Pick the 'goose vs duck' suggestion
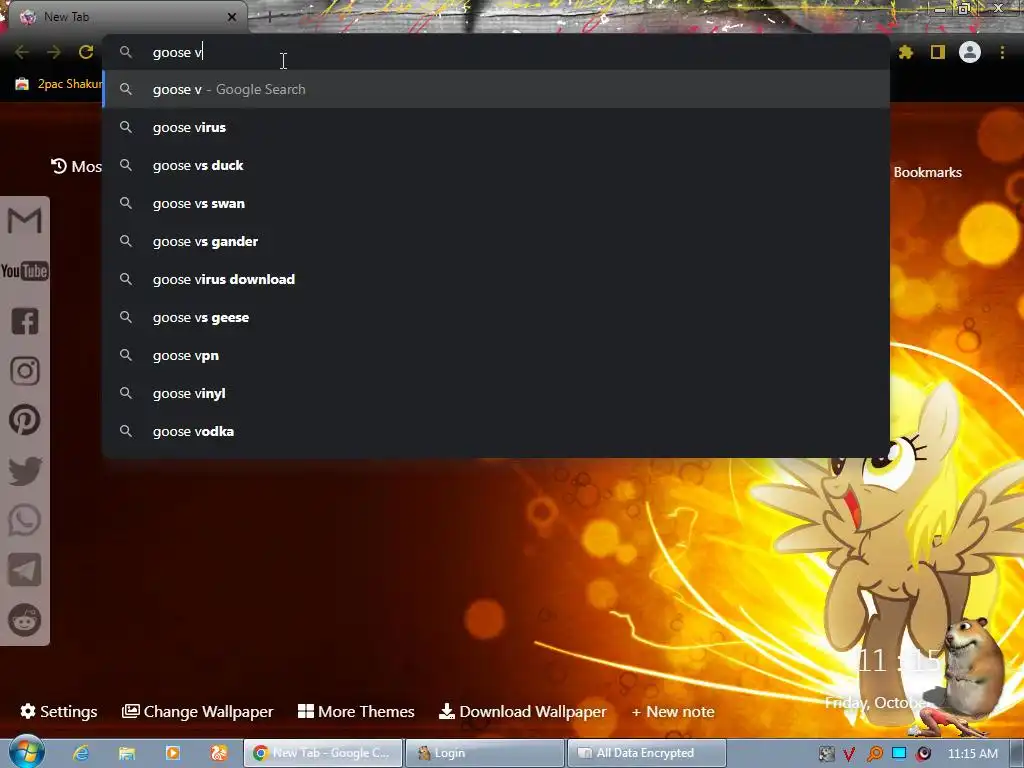 pos(496,165)
